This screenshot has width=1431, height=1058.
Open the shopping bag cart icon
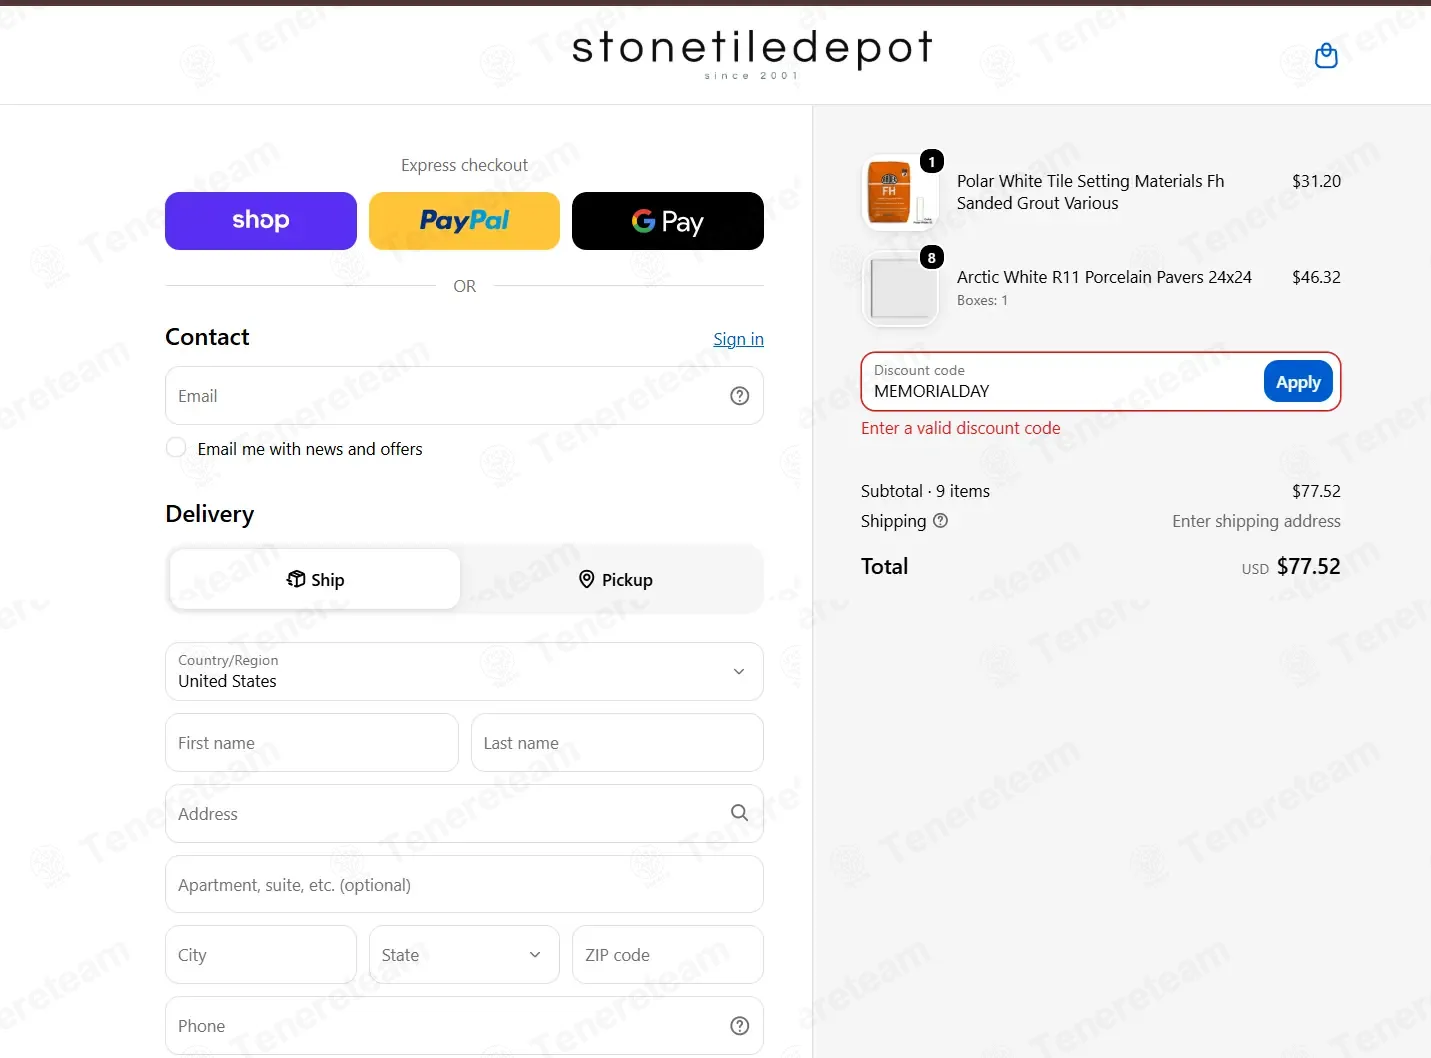[1326, 56]
